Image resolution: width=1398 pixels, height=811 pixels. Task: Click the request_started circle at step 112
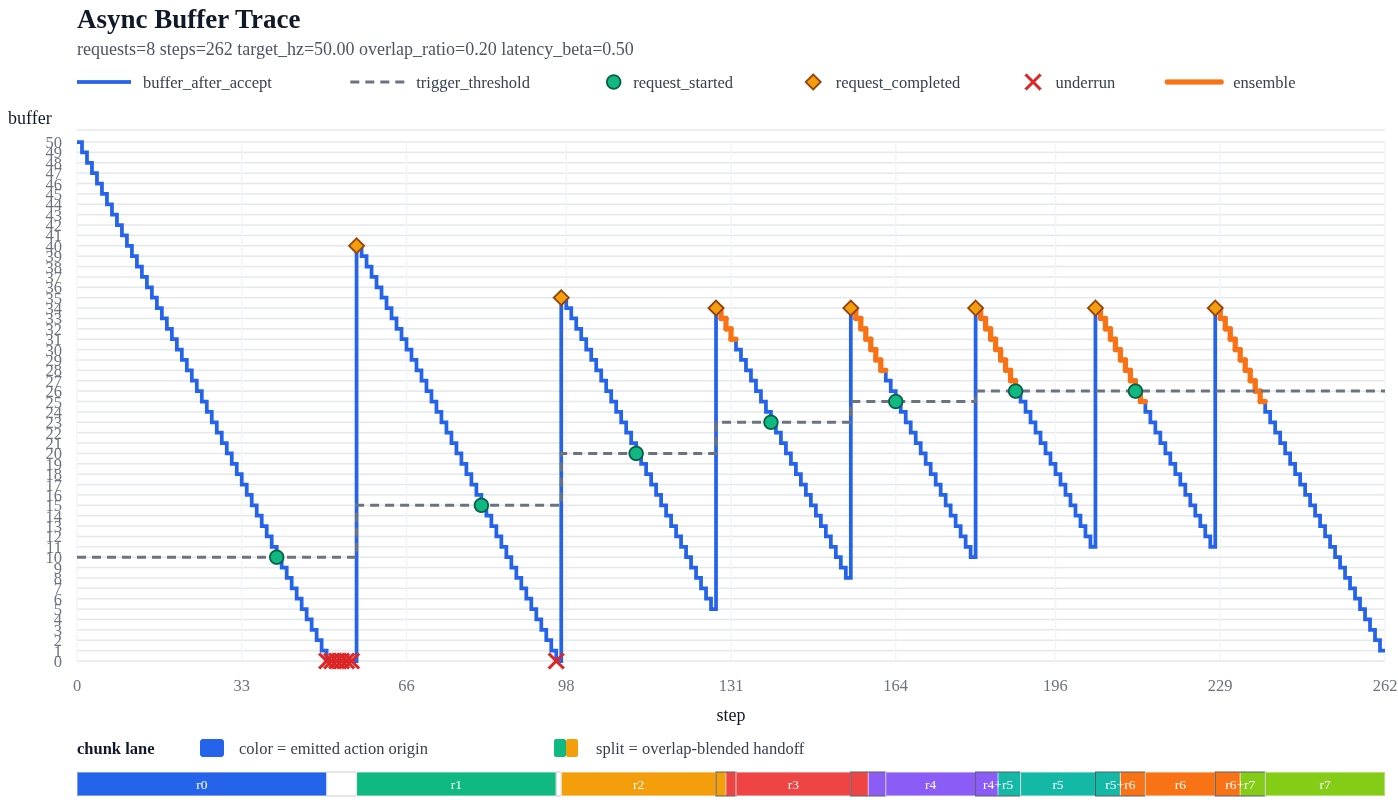point(636,453)
